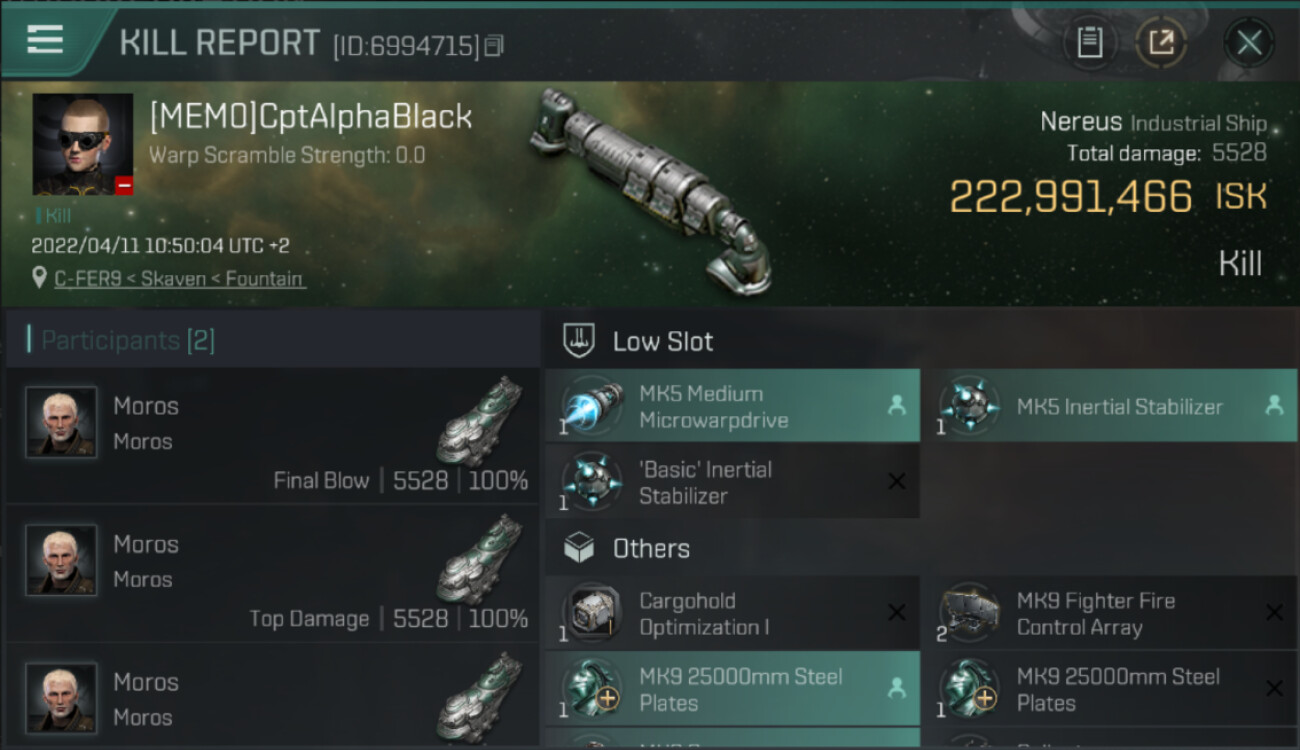Image resolution: width=1300 pixels, height=750 pixels.
Task: Click the clipboard report icon
Action: [1089, 43]
